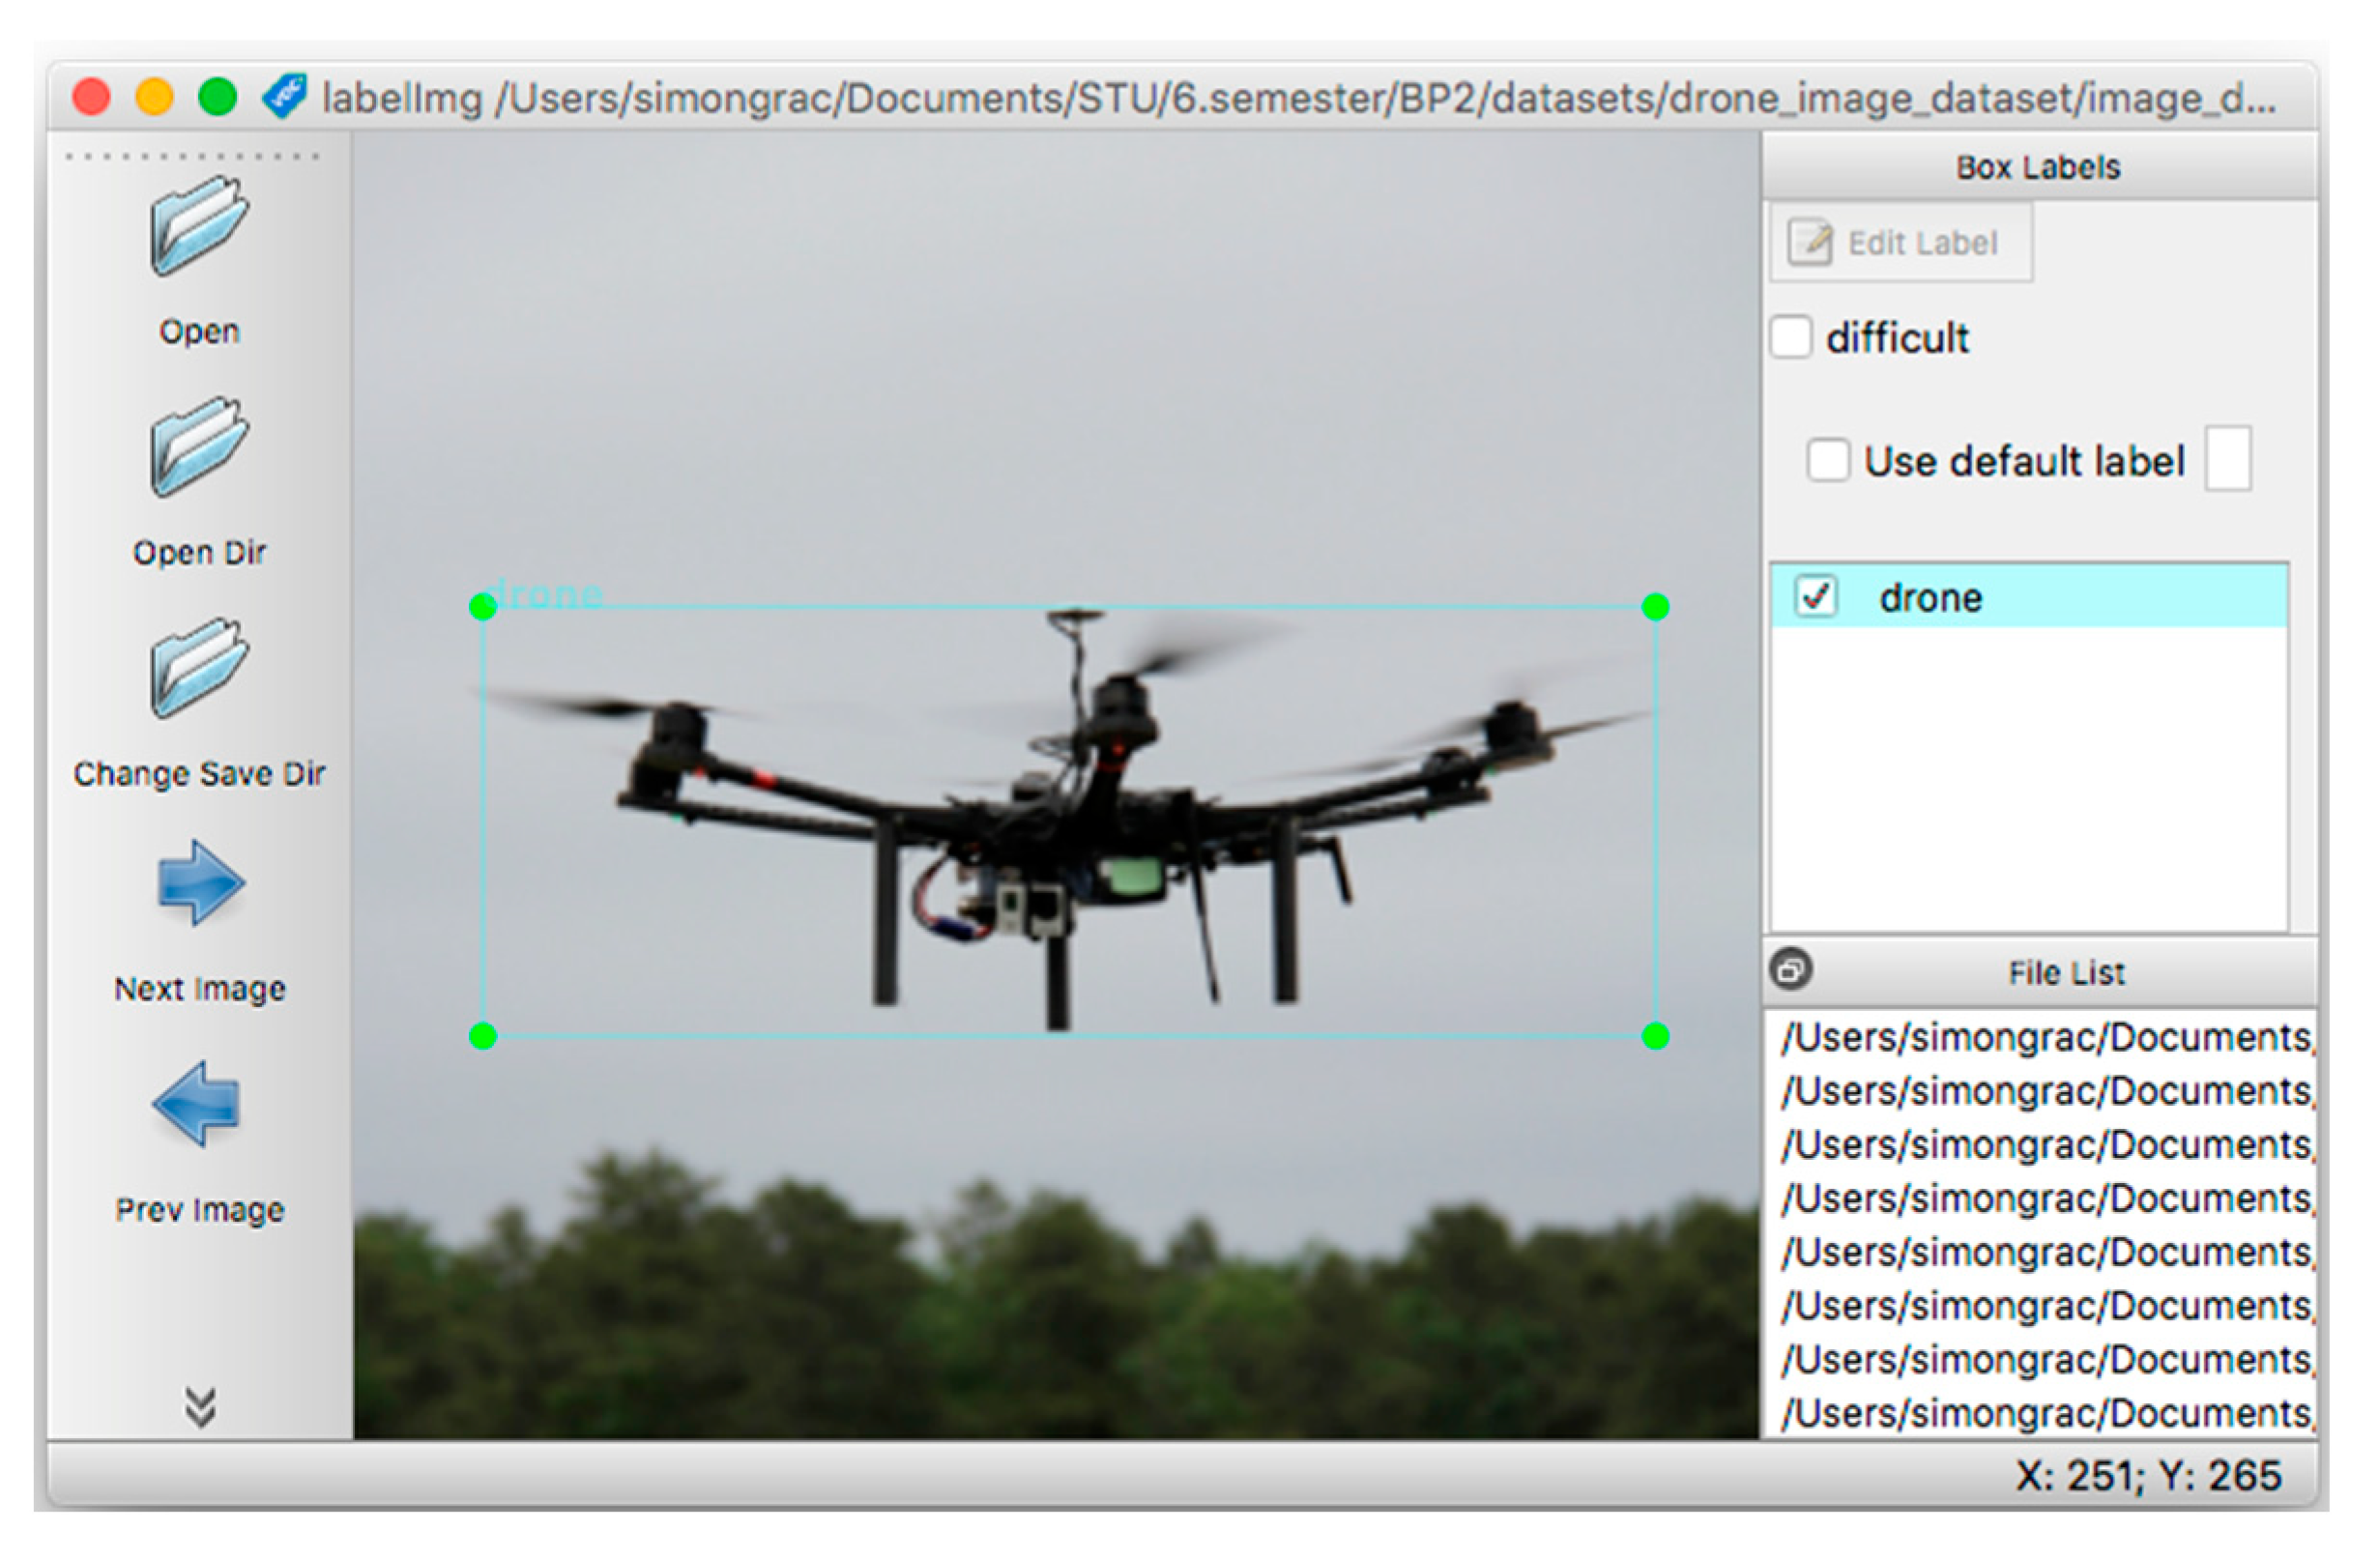This screenshot has height=1559, width=2380.
Task: Click the toolbar drag handle dots
Action: click(192, 157)
